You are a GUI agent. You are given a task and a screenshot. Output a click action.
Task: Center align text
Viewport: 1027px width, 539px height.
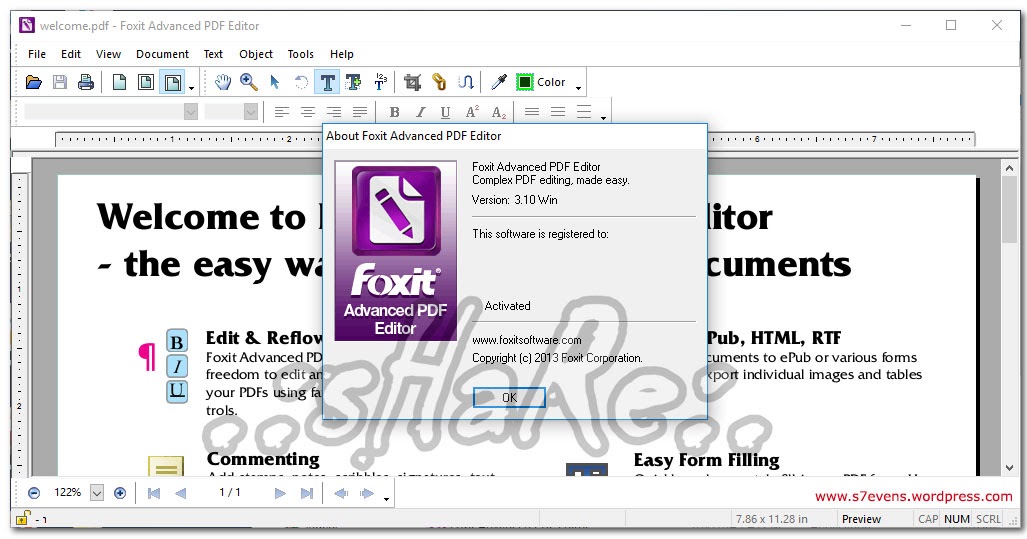(308, 113)
